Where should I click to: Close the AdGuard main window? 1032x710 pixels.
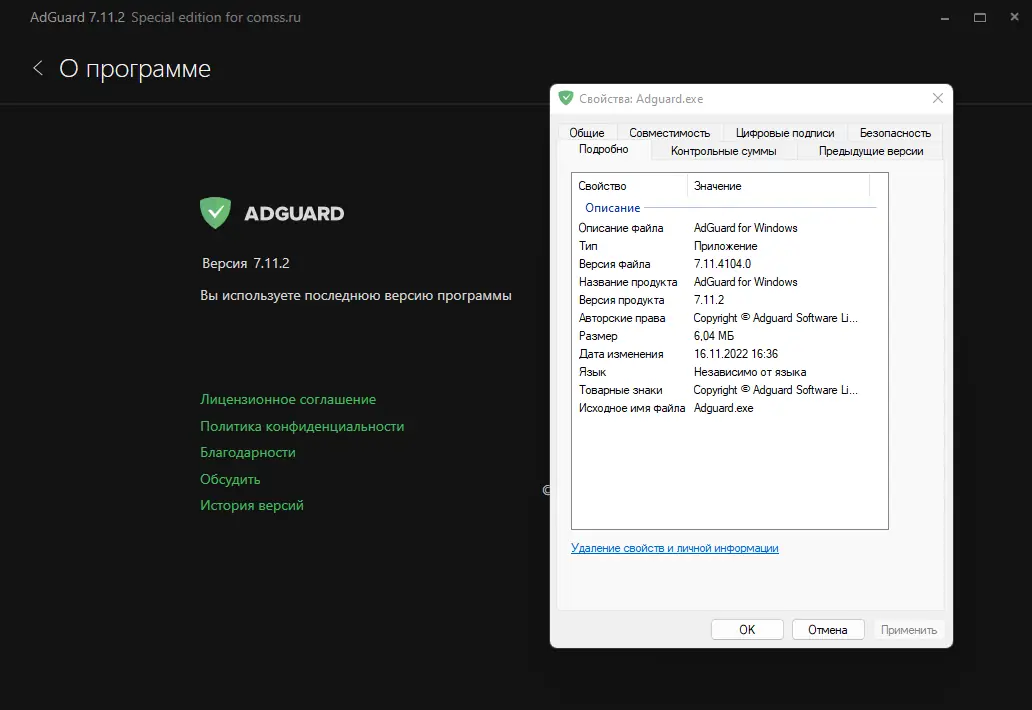click(1014, 17)
